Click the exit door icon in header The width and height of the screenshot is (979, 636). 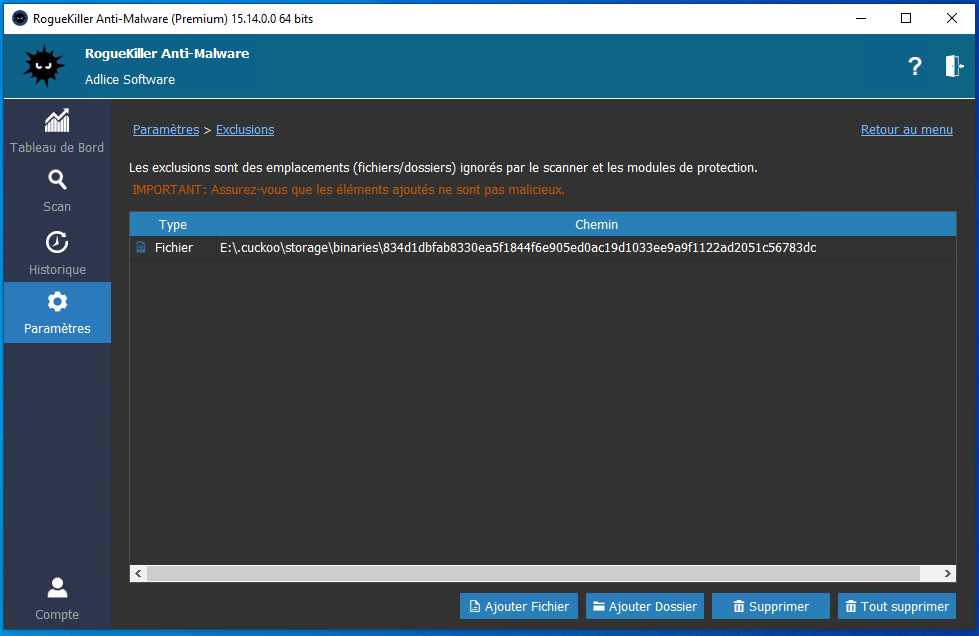(953, 67)
